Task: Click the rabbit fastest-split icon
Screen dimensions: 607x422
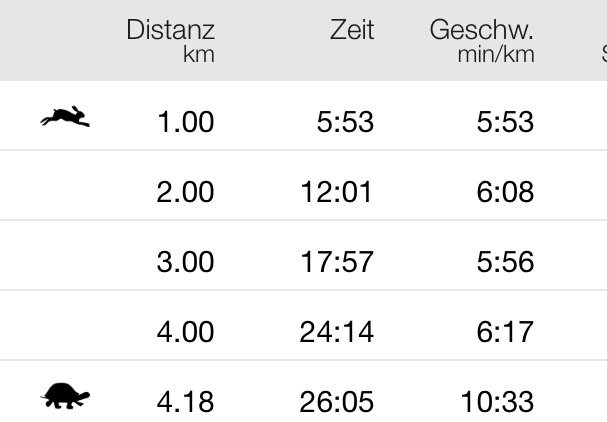Action: (x=65, y=118)
